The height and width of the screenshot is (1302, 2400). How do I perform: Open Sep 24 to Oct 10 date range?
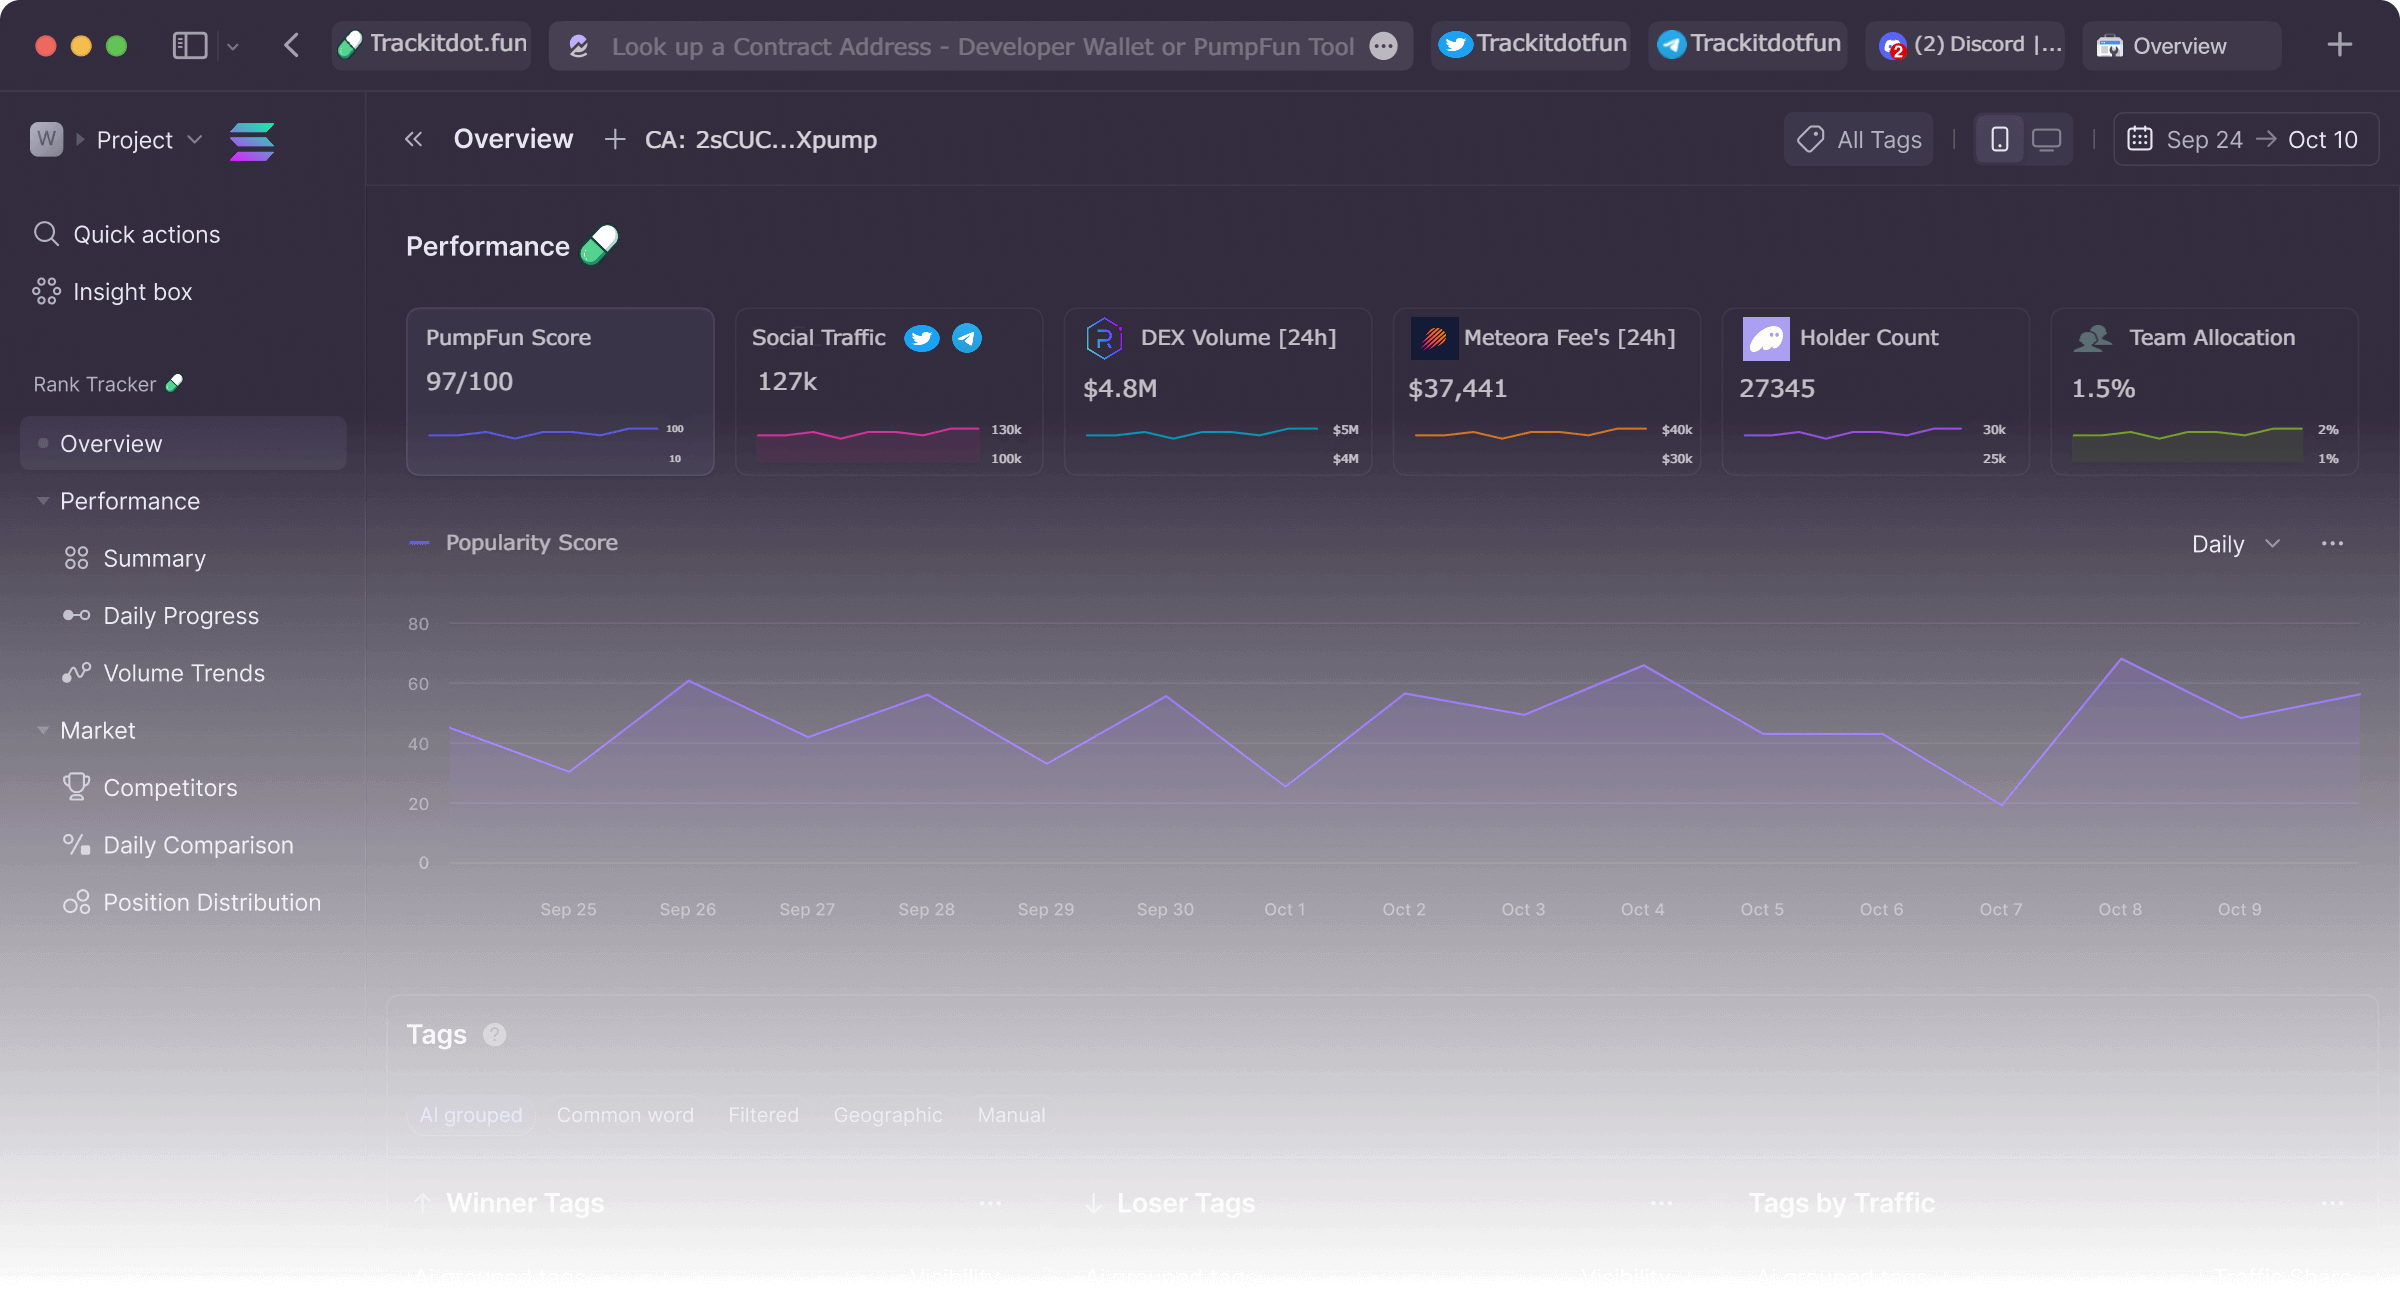pos(2246,139)
